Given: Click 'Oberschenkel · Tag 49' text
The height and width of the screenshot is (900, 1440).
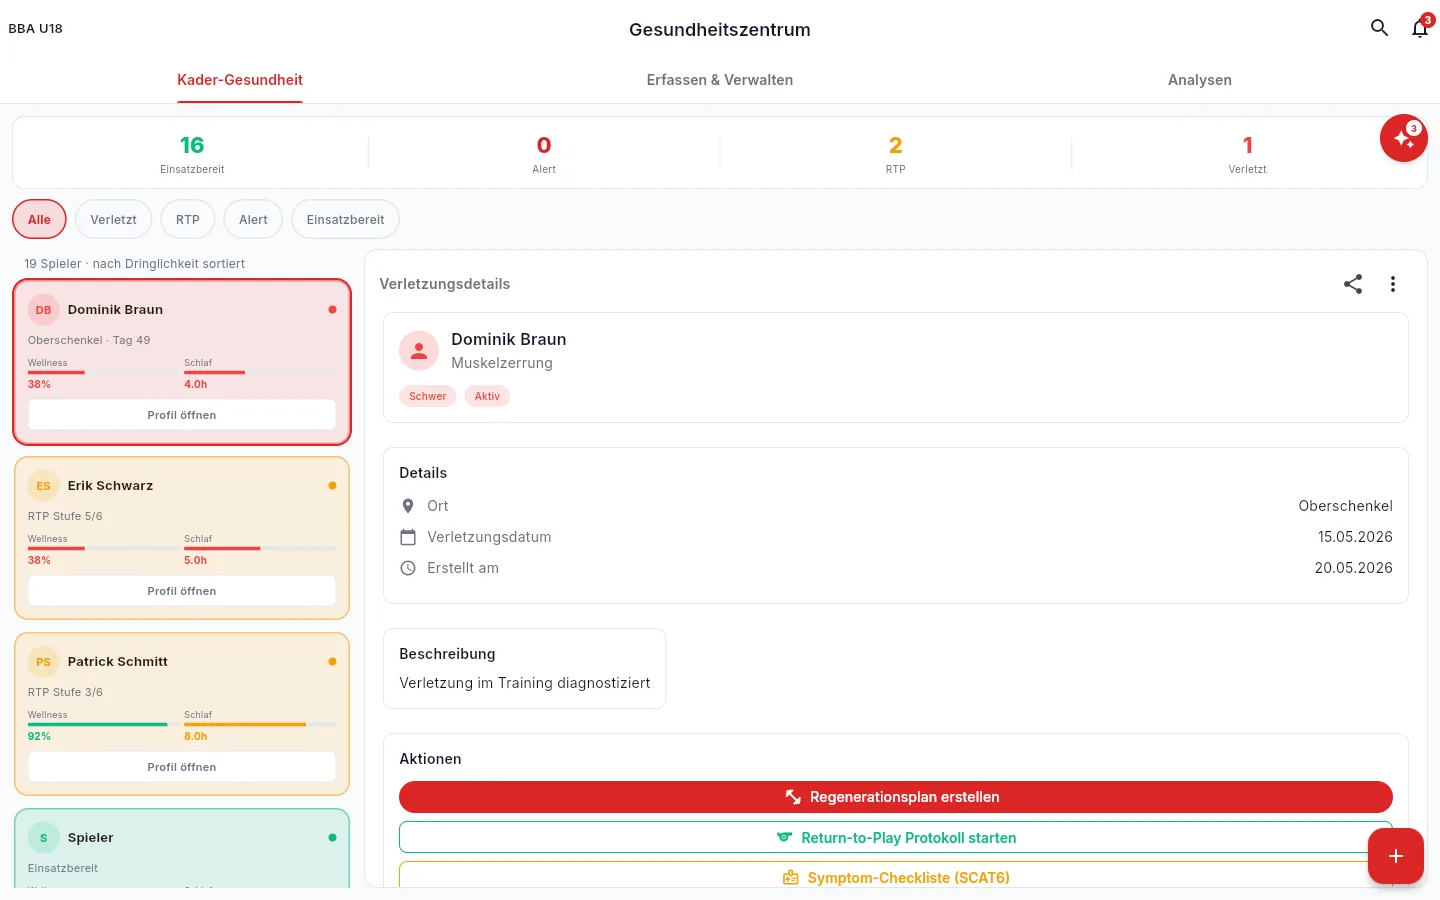Looking at the screenshot, I should pyautogui.click(x=89, y=340).
